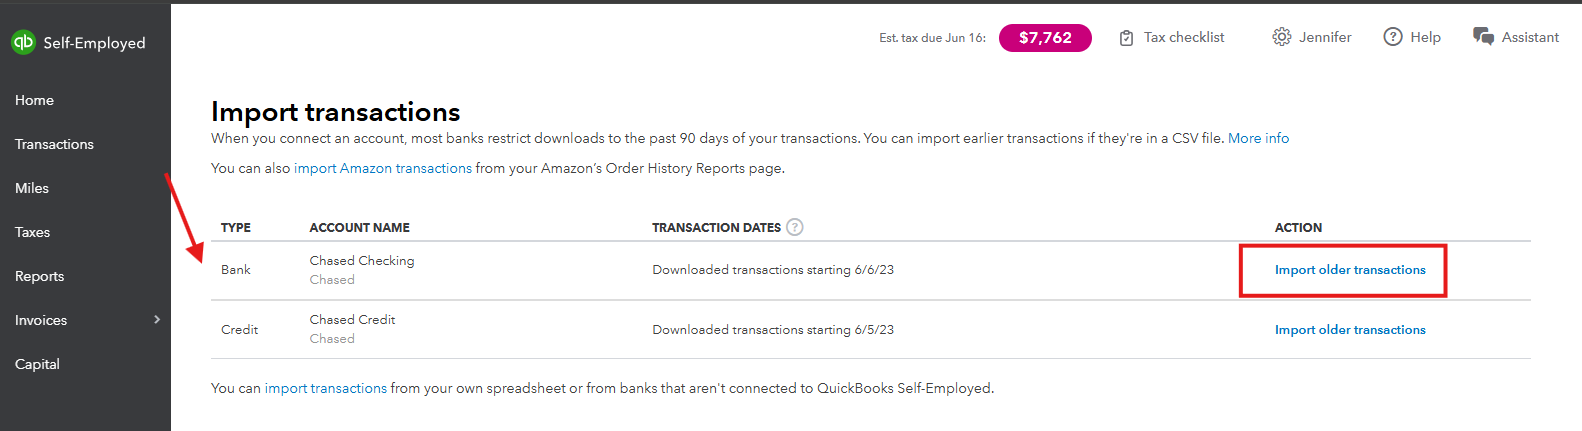Import older transactions for Chased Credit
1582x431 pixels.
(x=1350, y=330)
